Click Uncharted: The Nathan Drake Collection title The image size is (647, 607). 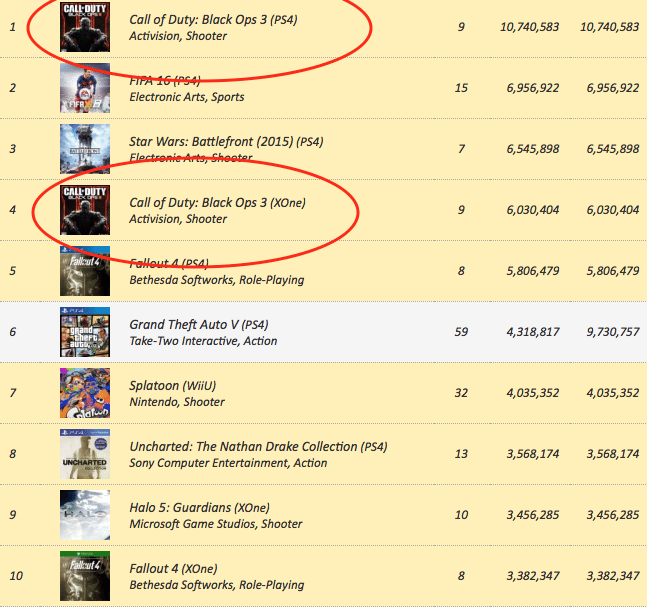click(x=258, y=447)
